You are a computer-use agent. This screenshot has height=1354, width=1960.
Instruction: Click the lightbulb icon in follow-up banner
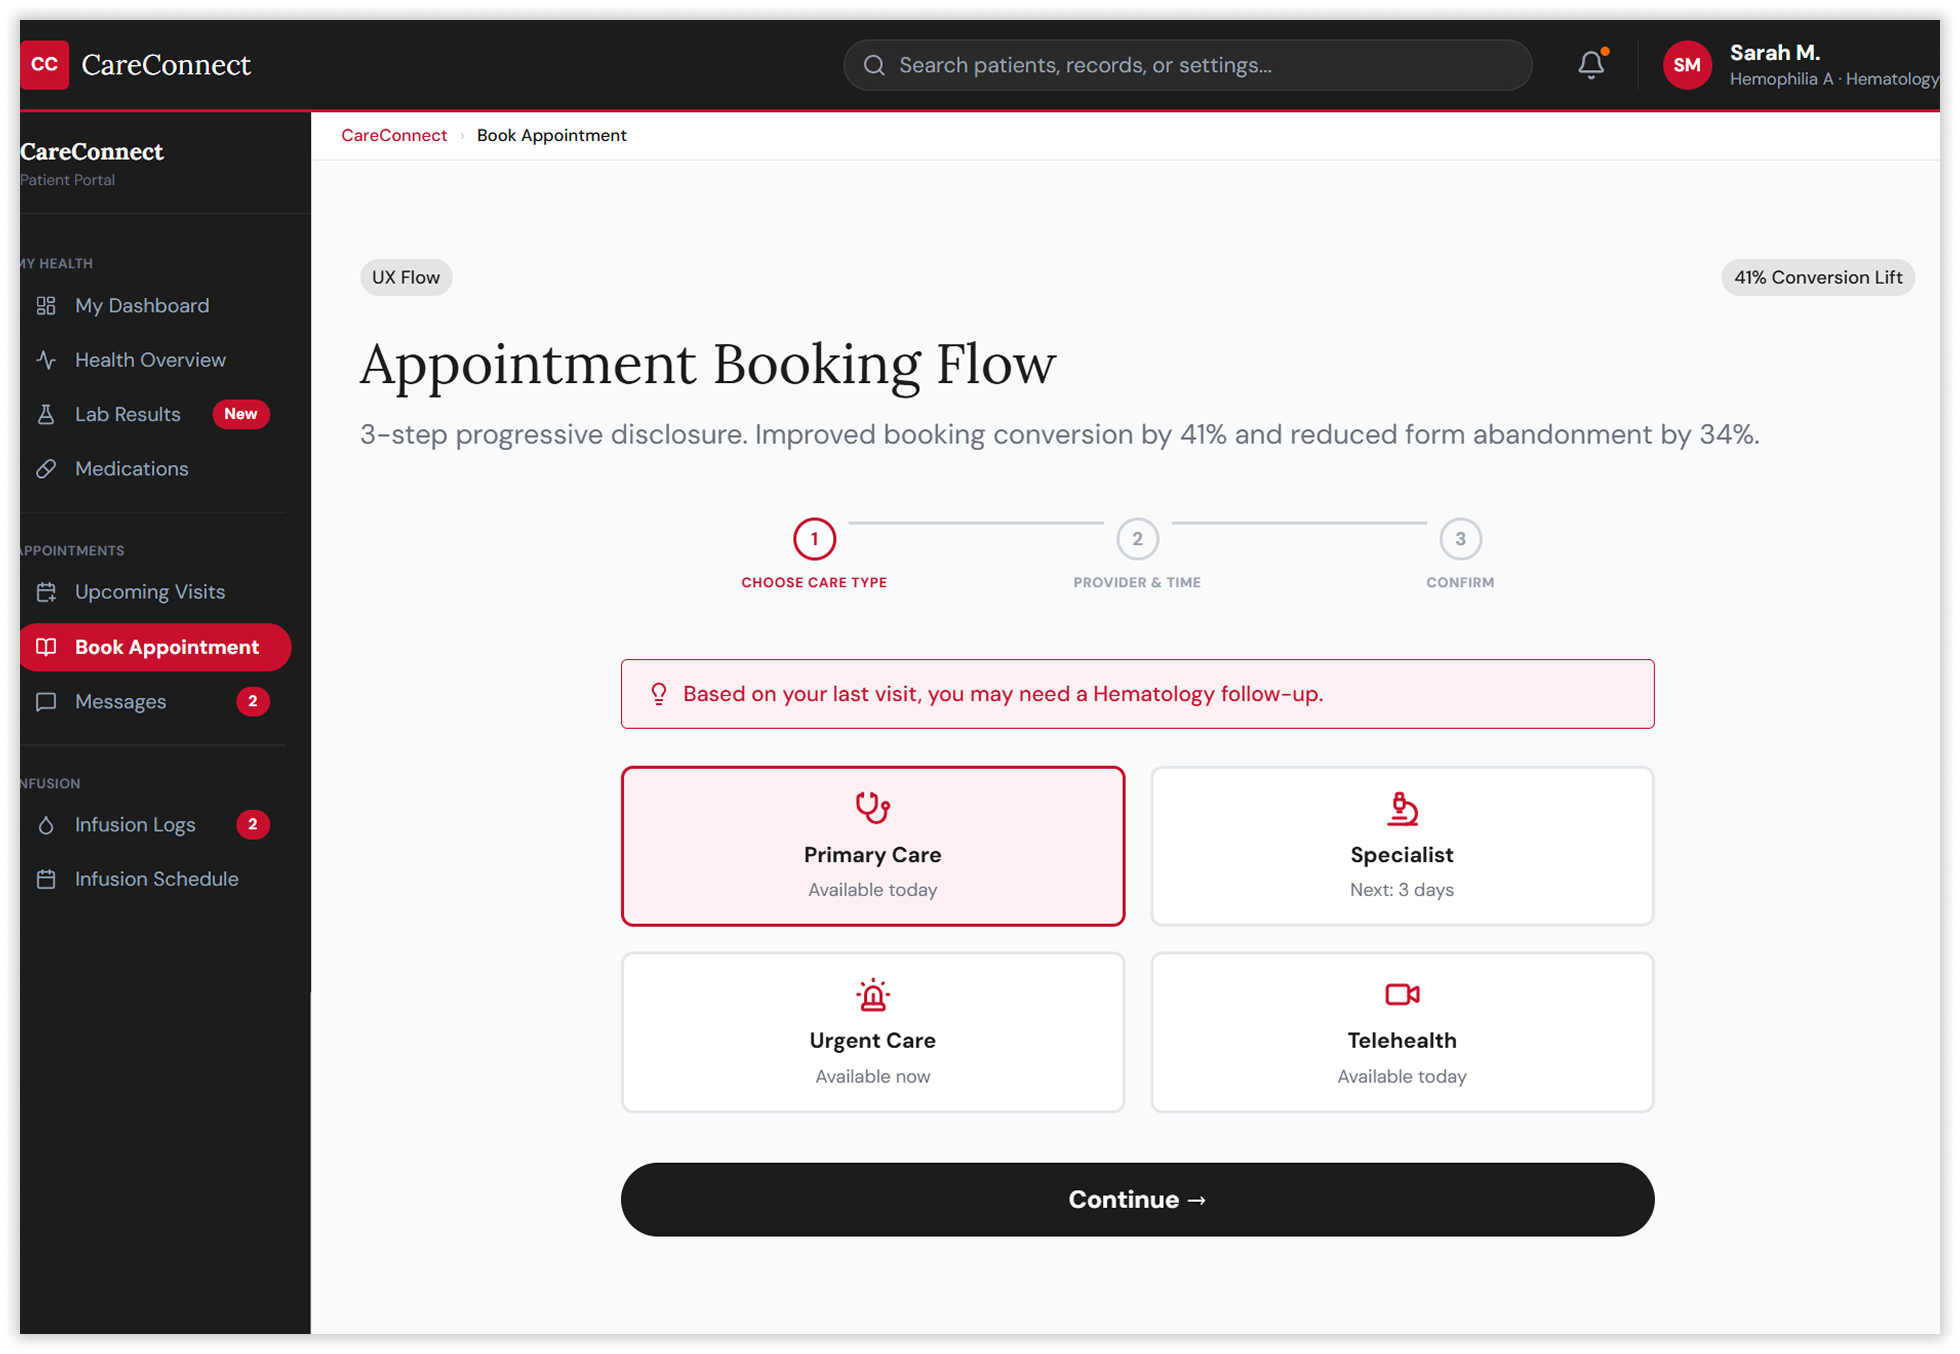[x=658, y=694]
